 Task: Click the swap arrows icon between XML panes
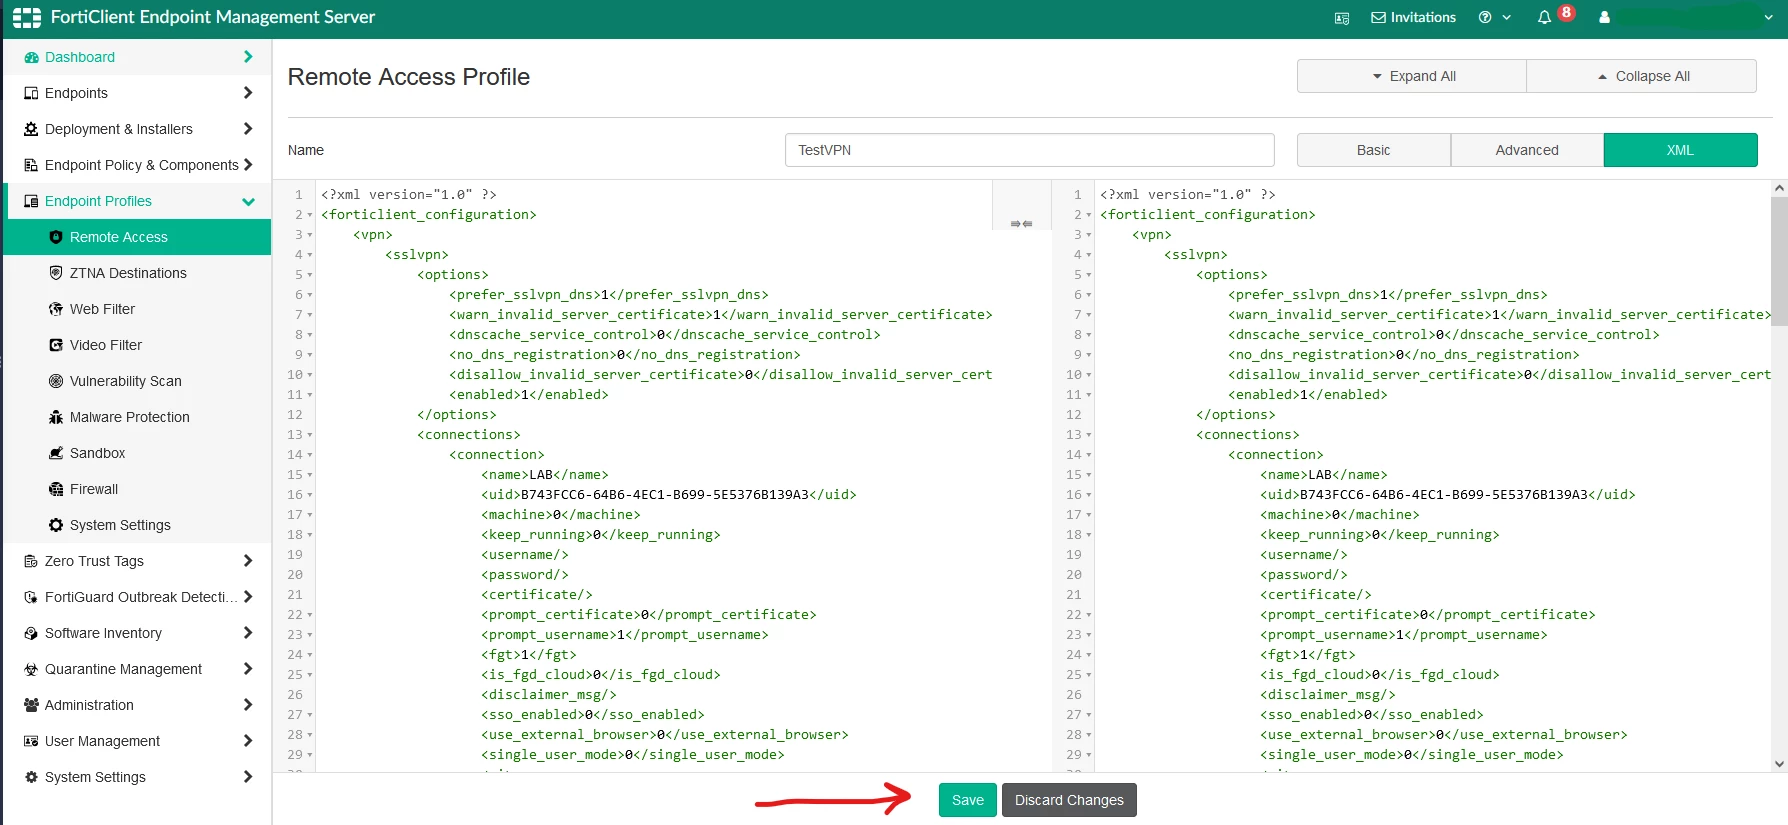tap(1021, 224)
